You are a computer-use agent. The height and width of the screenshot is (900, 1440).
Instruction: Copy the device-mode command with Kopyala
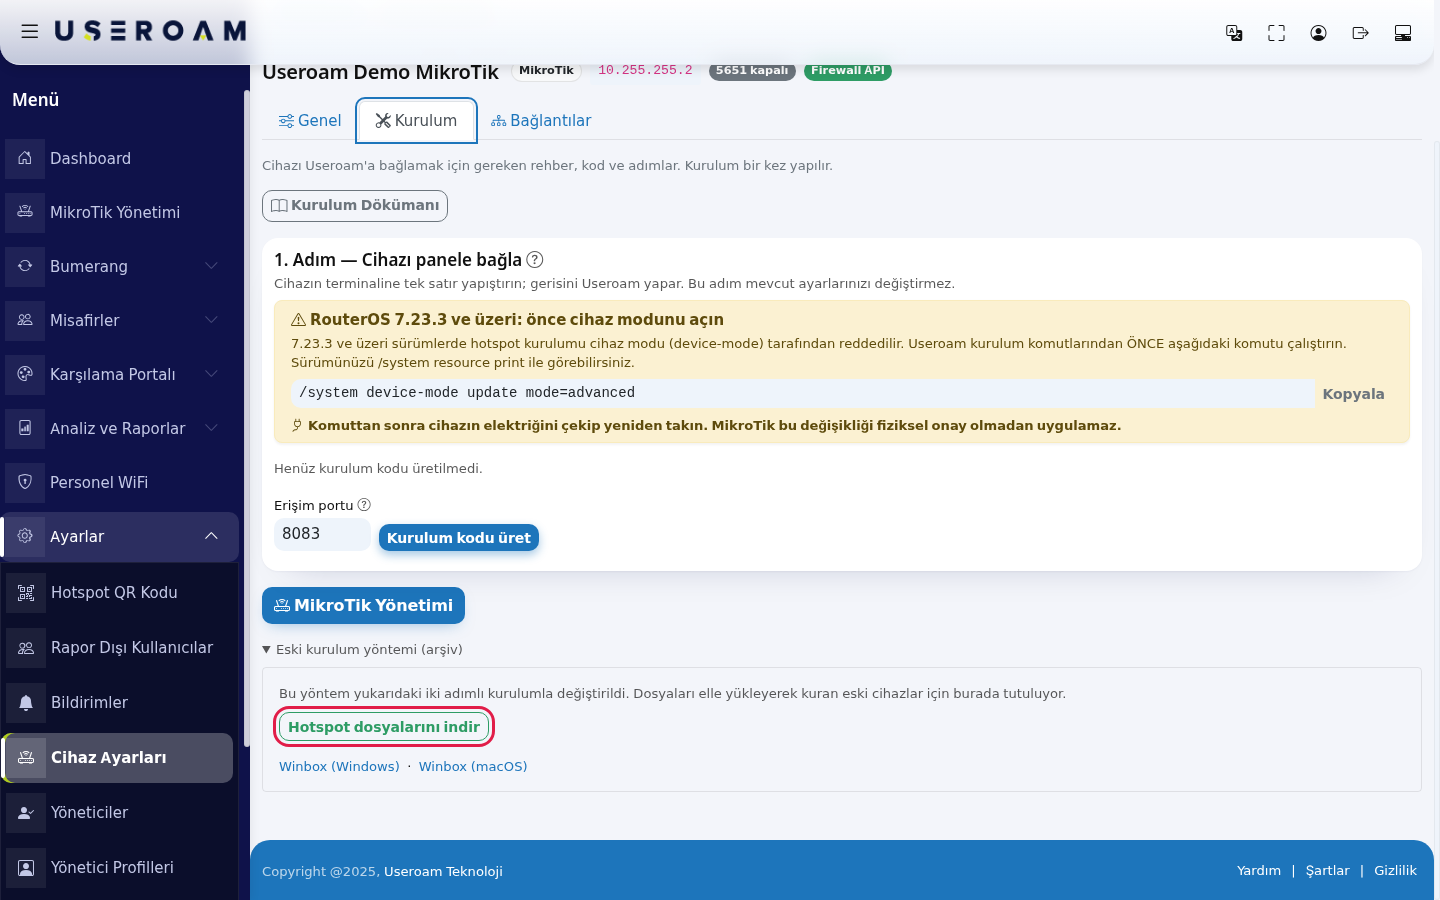click(x=1353, y=394)
